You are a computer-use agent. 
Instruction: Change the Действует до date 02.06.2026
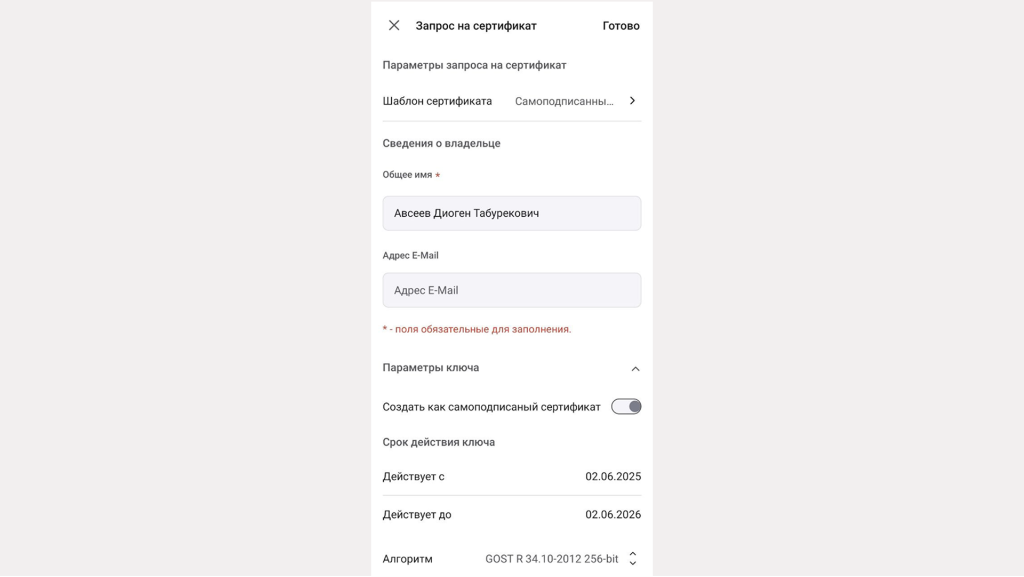coord(613,514)
